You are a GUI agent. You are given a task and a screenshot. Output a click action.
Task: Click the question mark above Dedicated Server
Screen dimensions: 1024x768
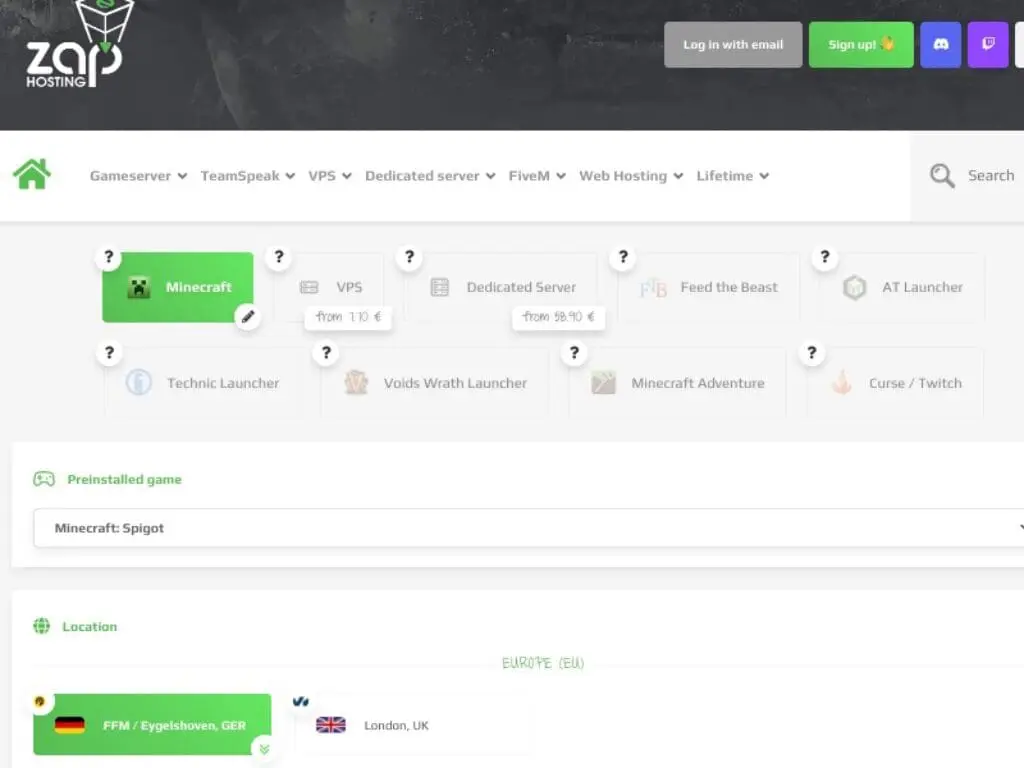[x=409, y=257]
